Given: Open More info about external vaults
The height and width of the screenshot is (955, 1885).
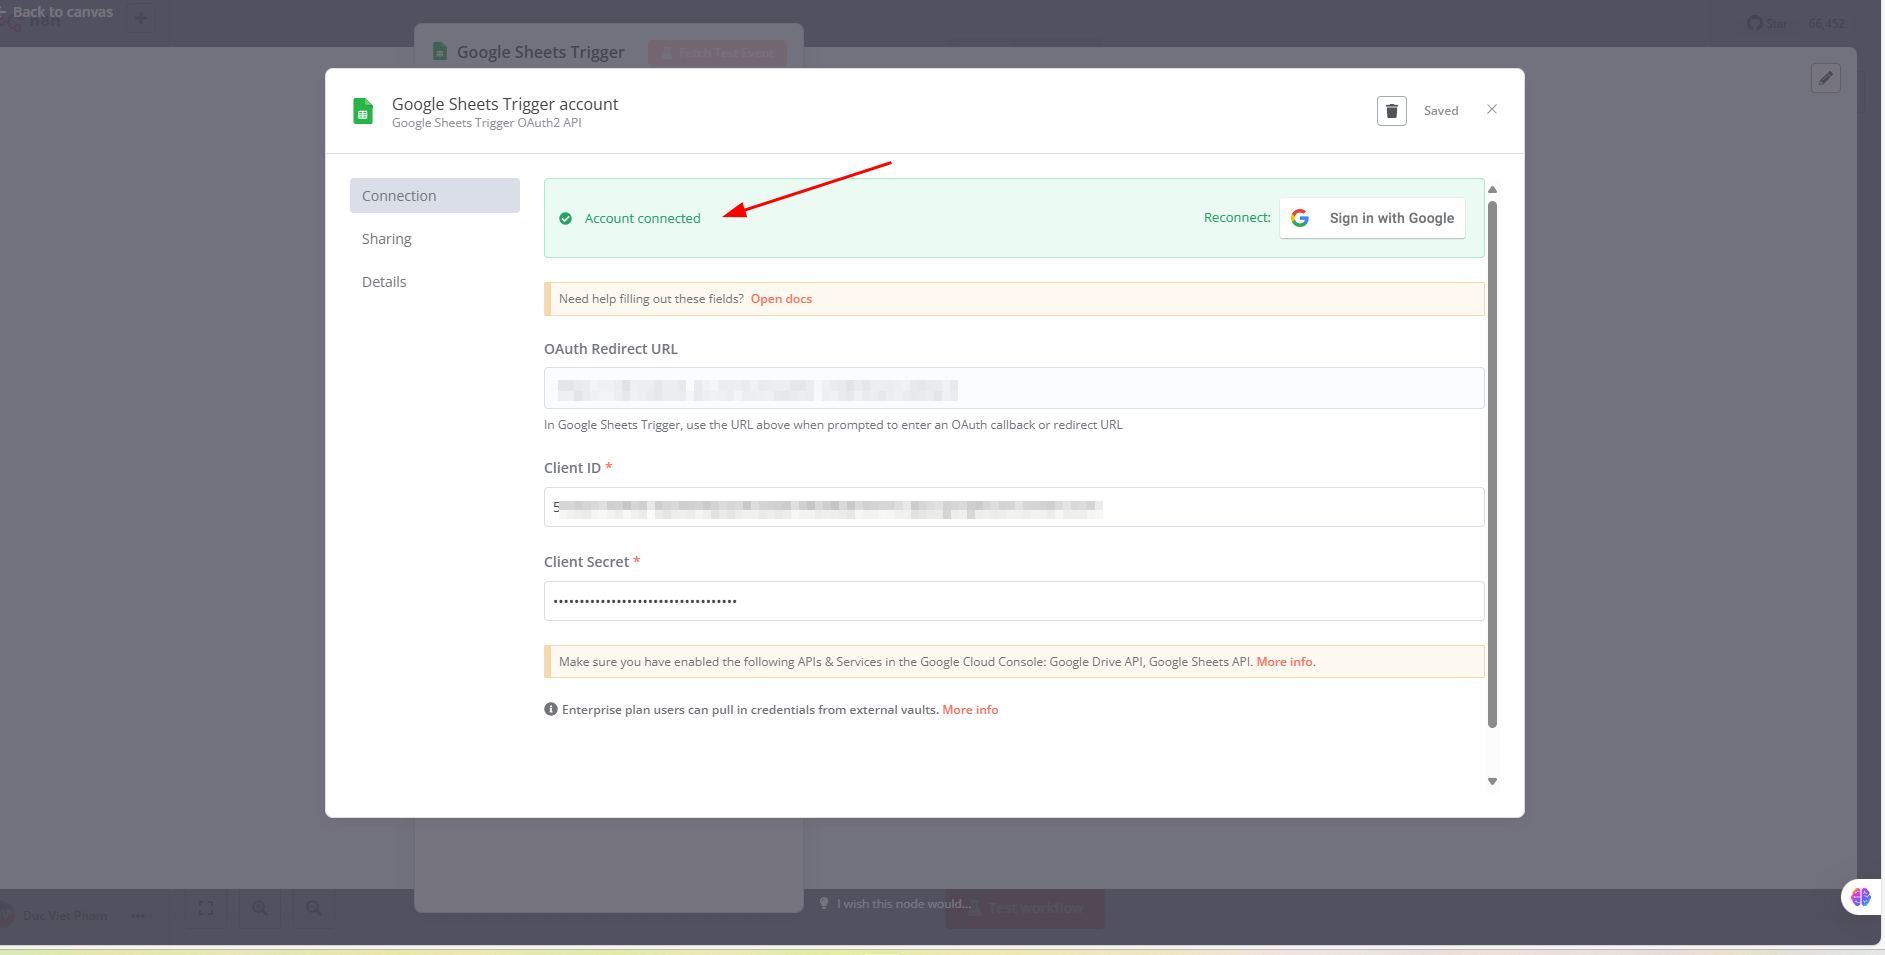Looking at the screenshot, I should (x=970, y=710).
